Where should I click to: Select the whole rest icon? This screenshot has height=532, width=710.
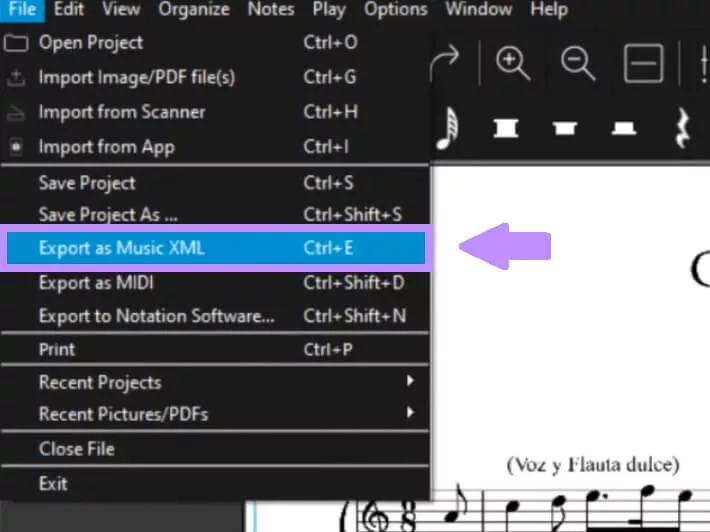click(x=565, y=128)
